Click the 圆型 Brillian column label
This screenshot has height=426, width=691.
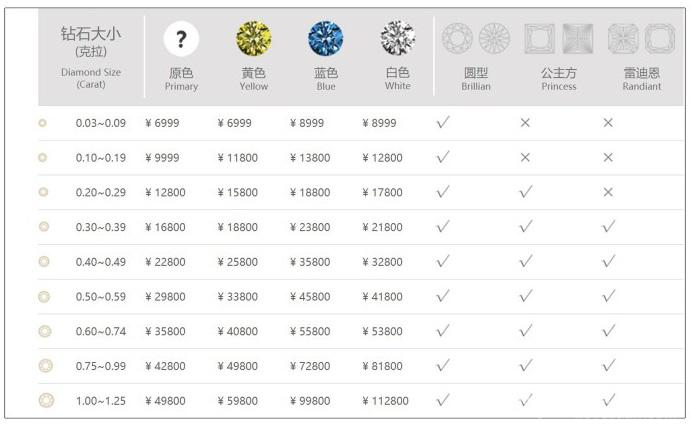[476, 79]
